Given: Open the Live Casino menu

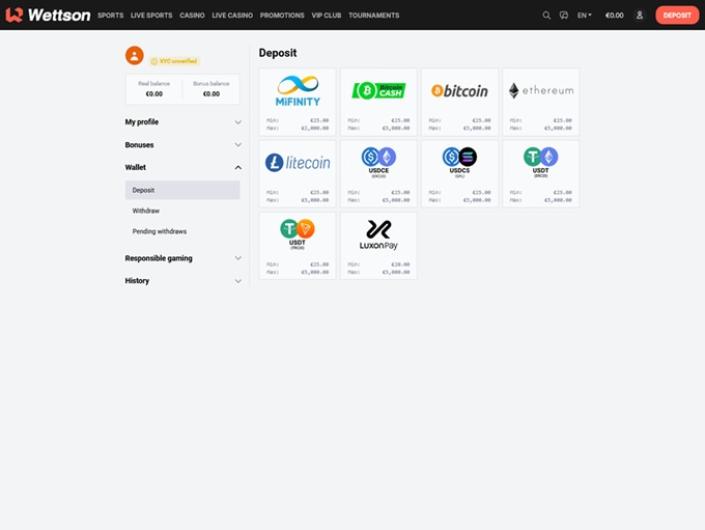Looking at the screenshot, I should (x=232, y=15).
